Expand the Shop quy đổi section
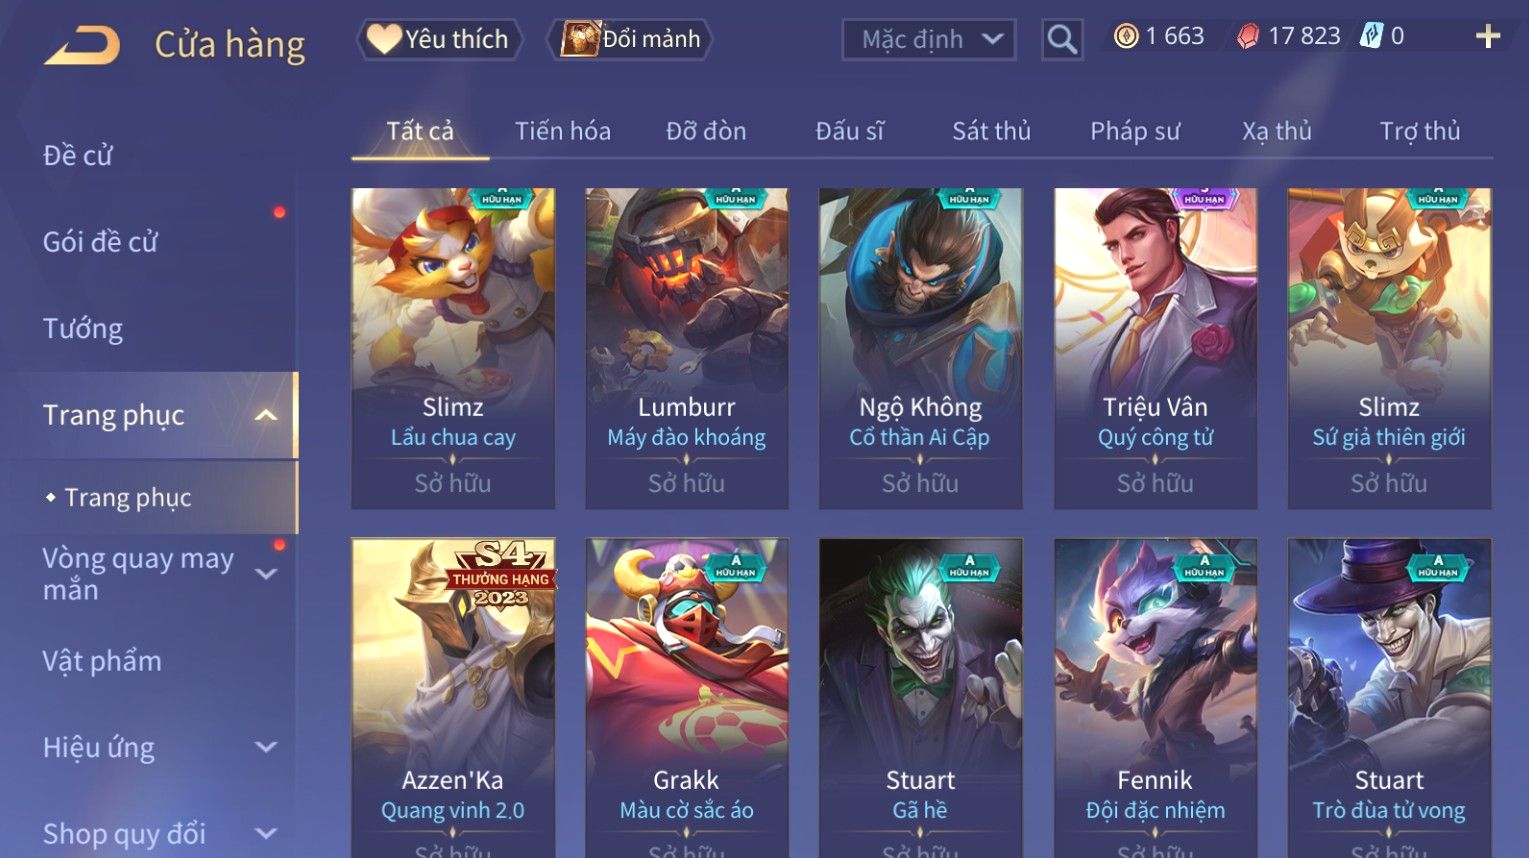1529x858 pixels. point(266,833)
